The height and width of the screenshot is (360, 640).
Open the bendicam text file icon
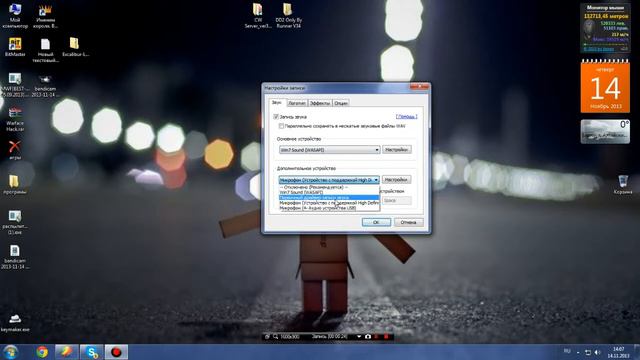(x=15, y=256)
